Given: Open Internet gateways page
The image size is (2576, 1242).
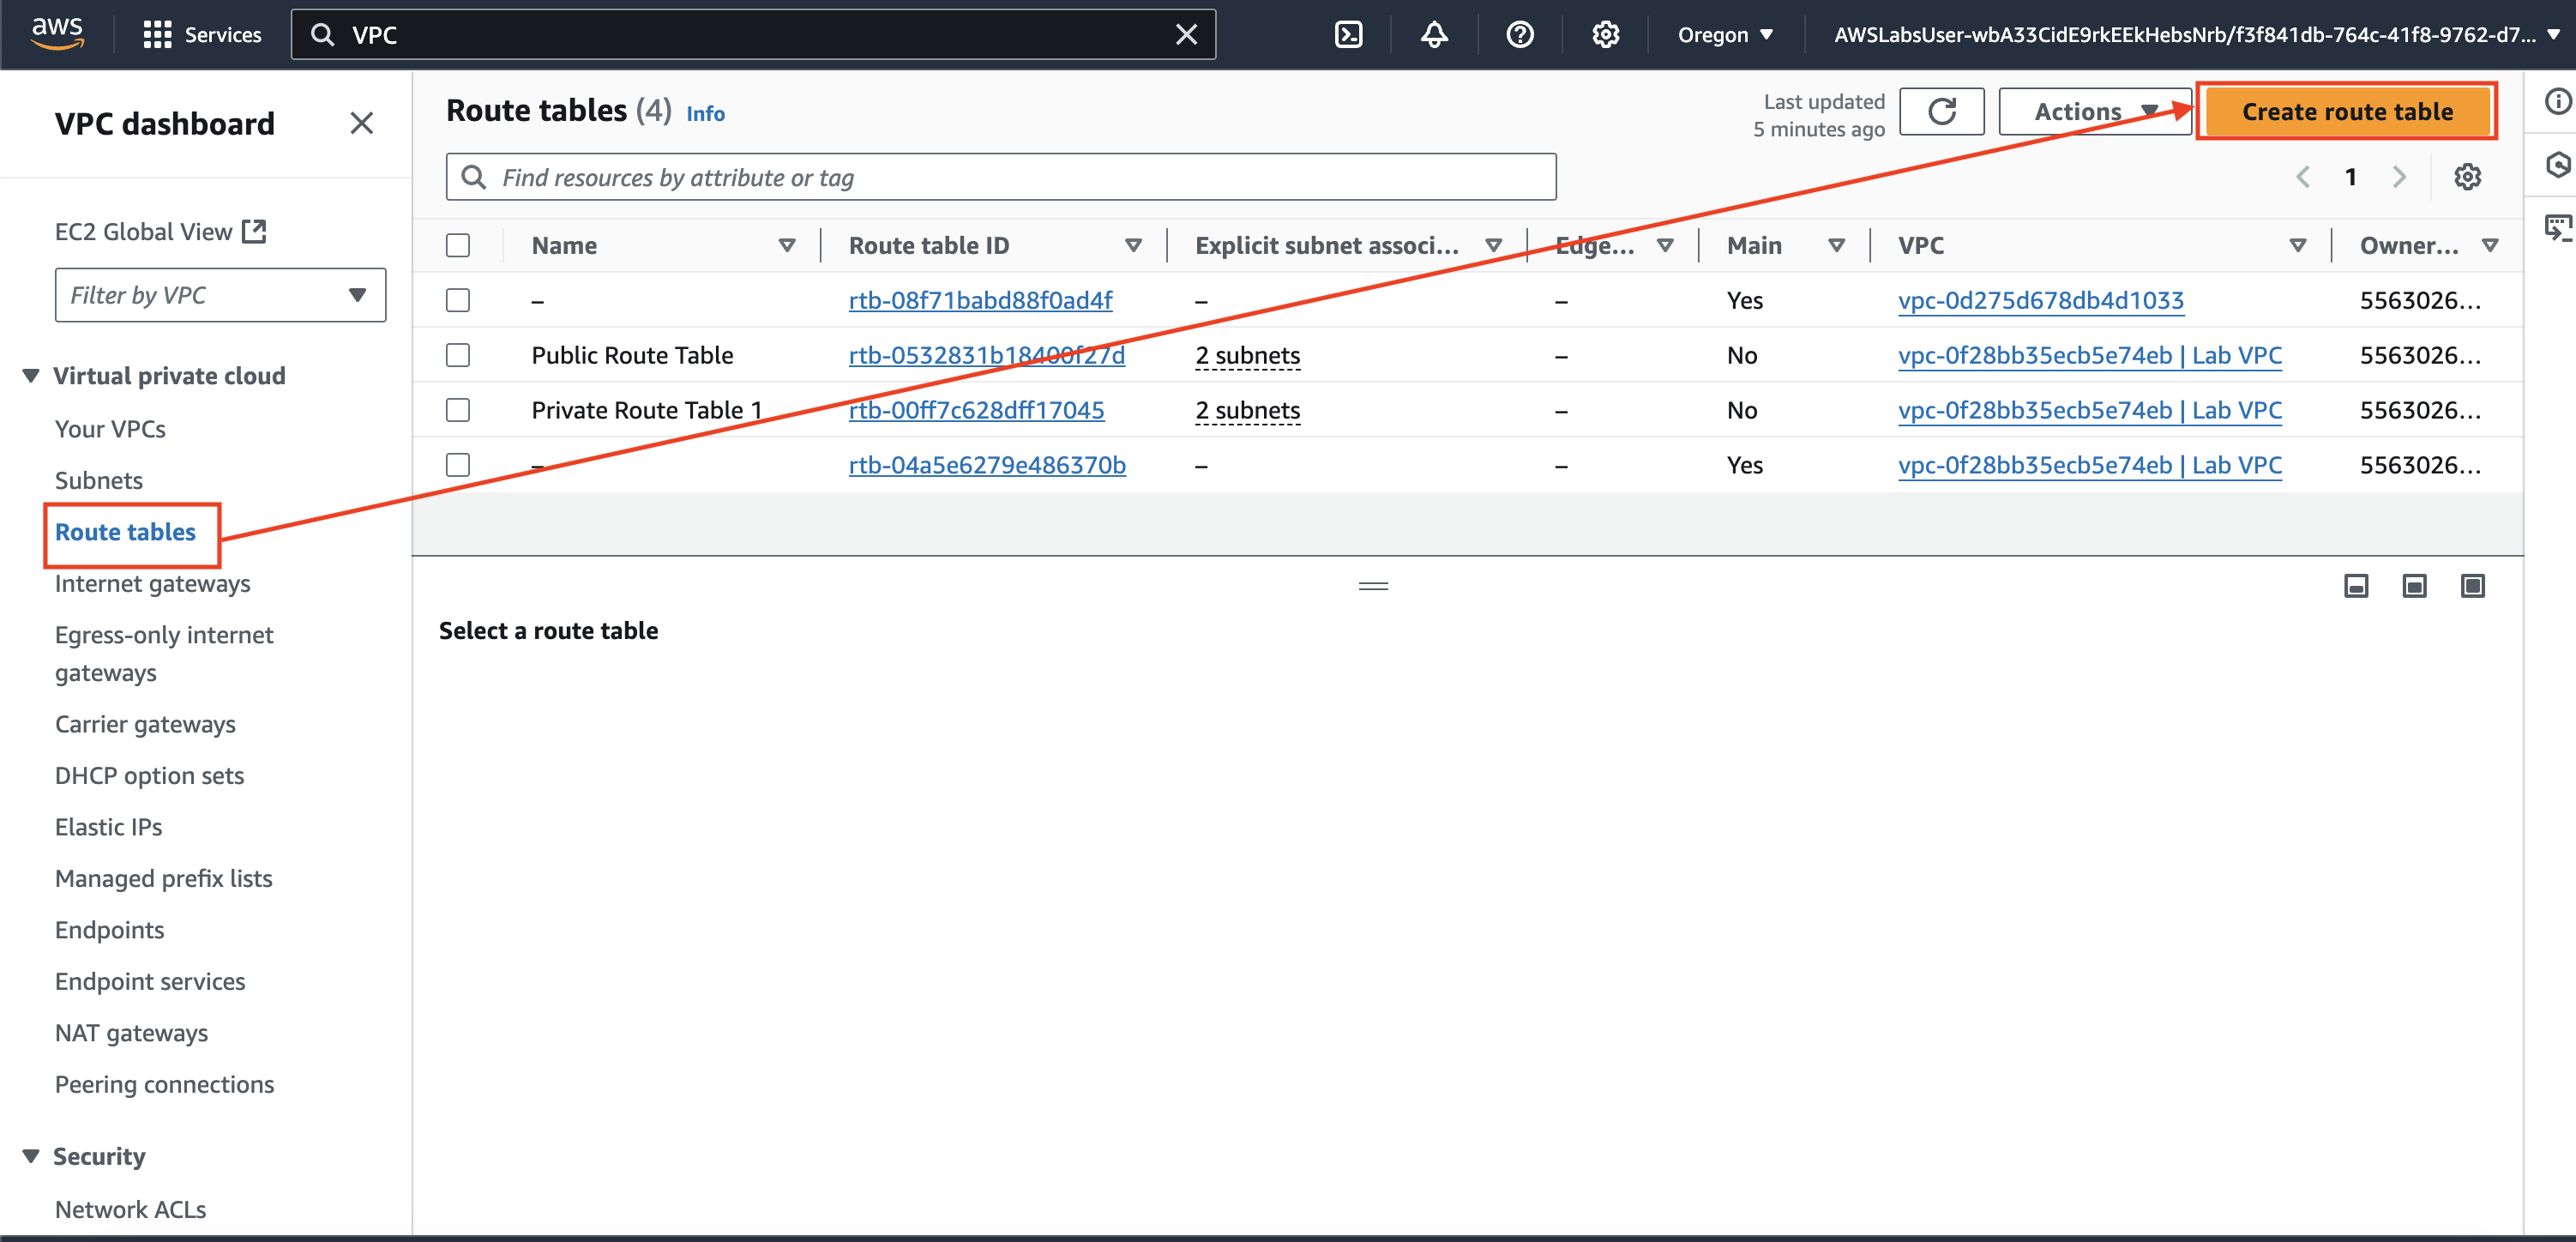Looking at the screenshot, I should click(x=153, y=583).
